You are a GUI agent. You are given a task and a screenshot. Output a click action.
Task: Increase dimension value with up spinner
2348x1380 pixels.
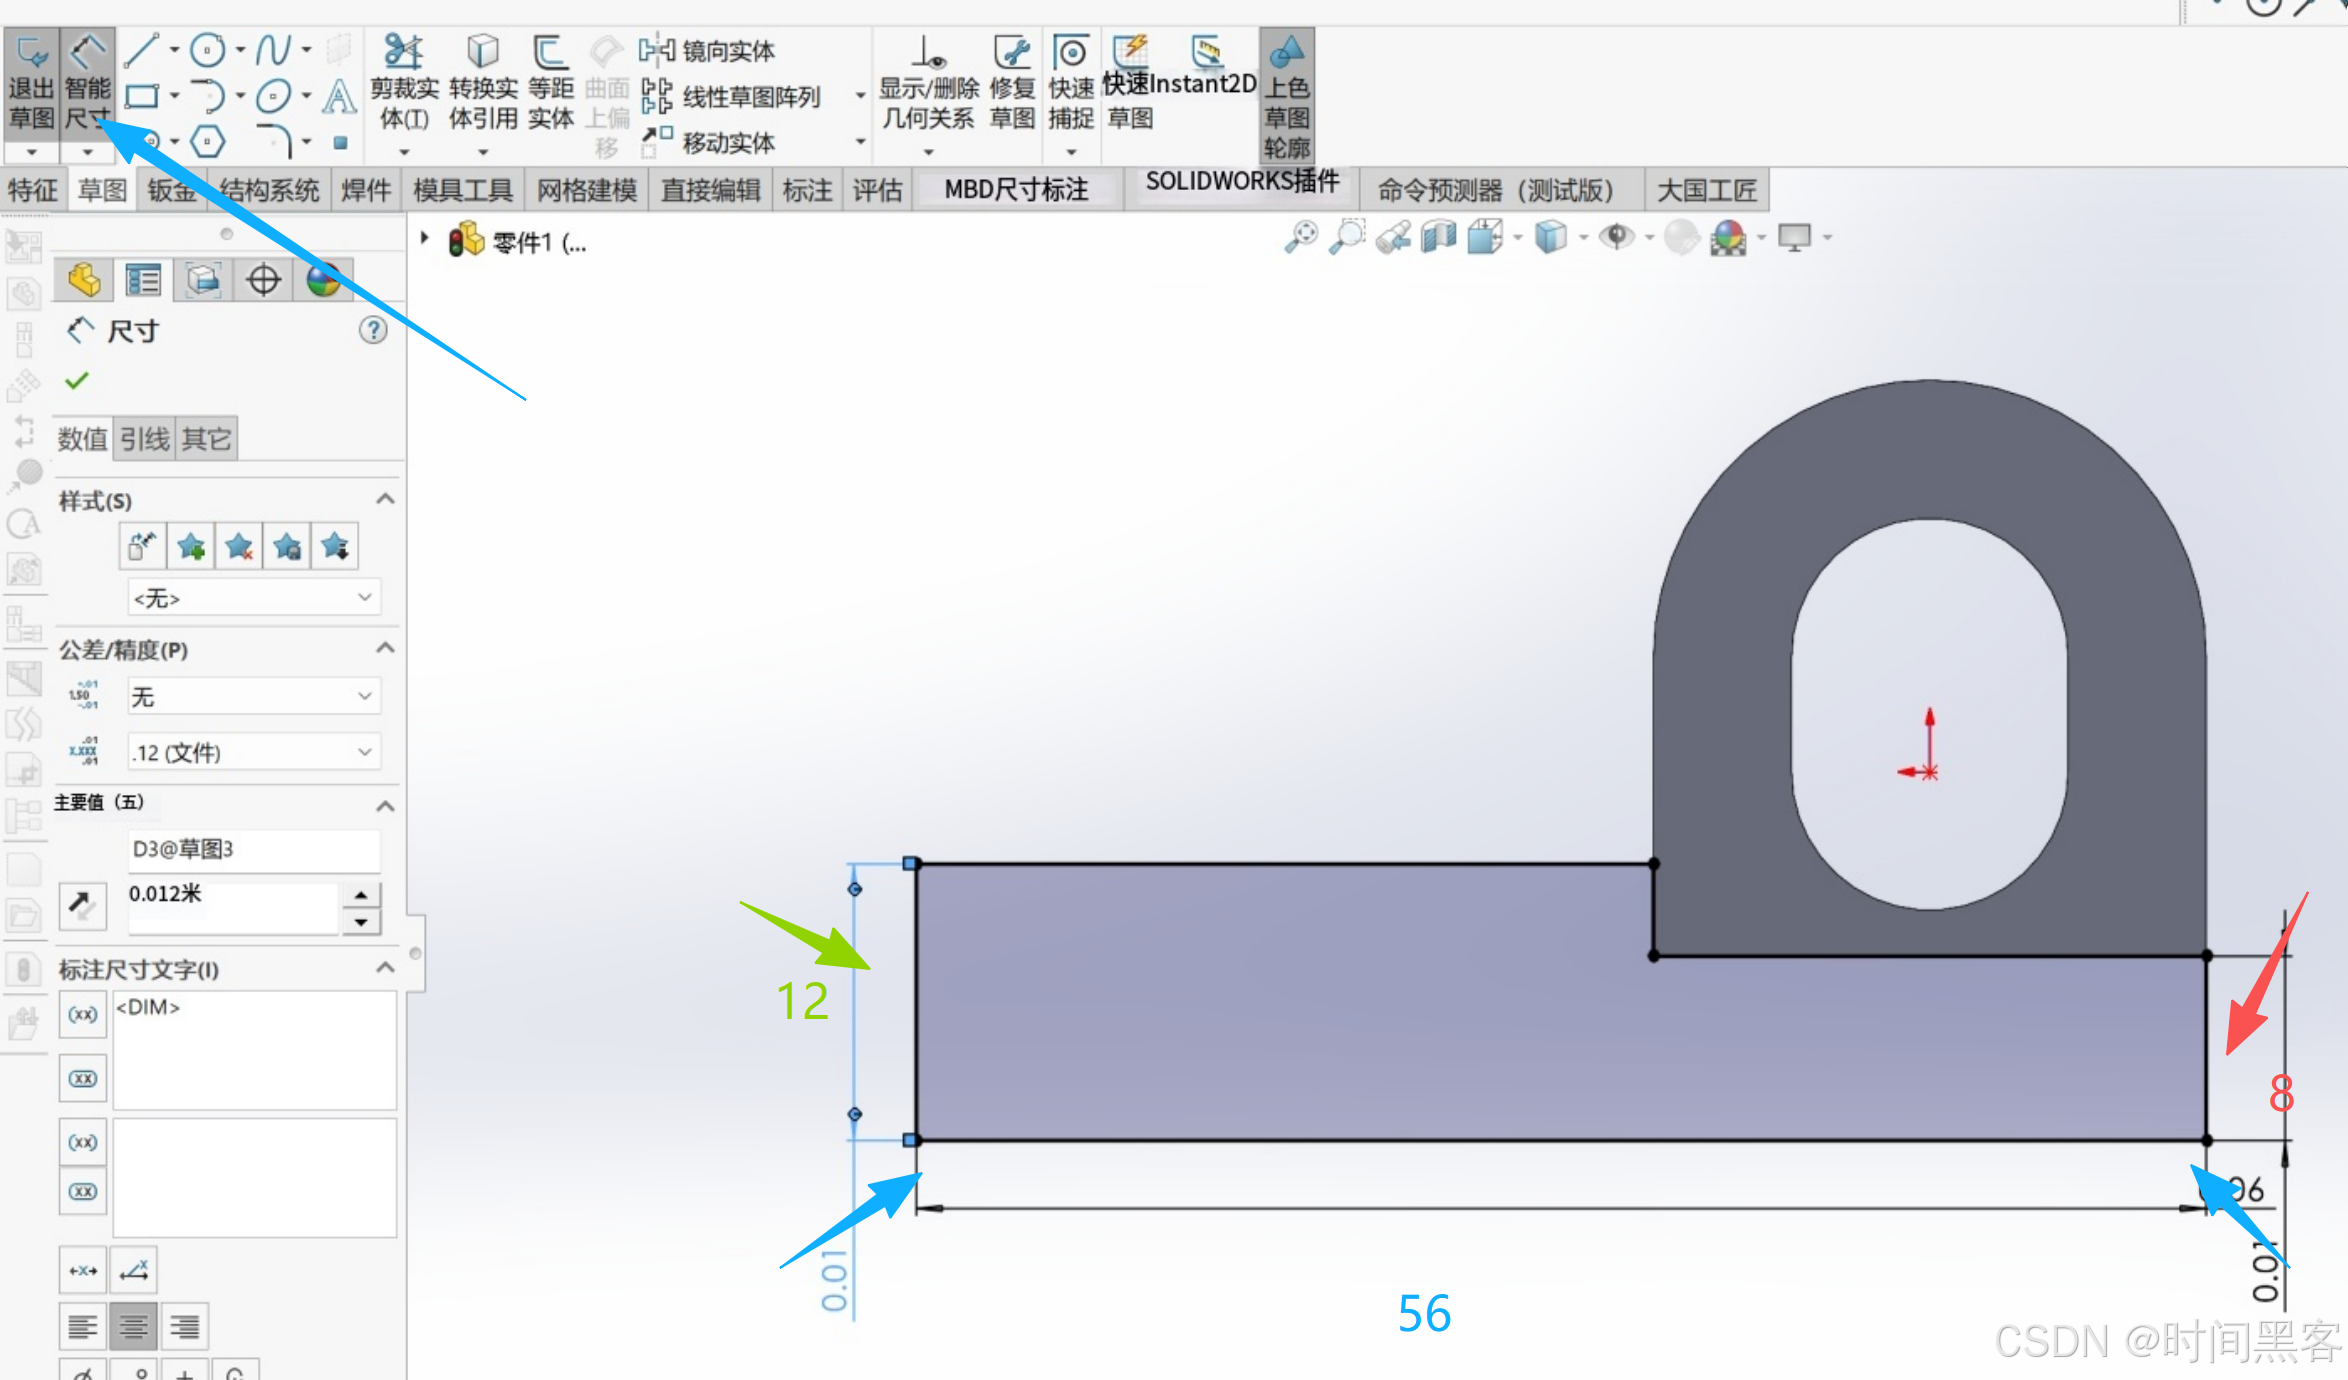coord(361,894)
